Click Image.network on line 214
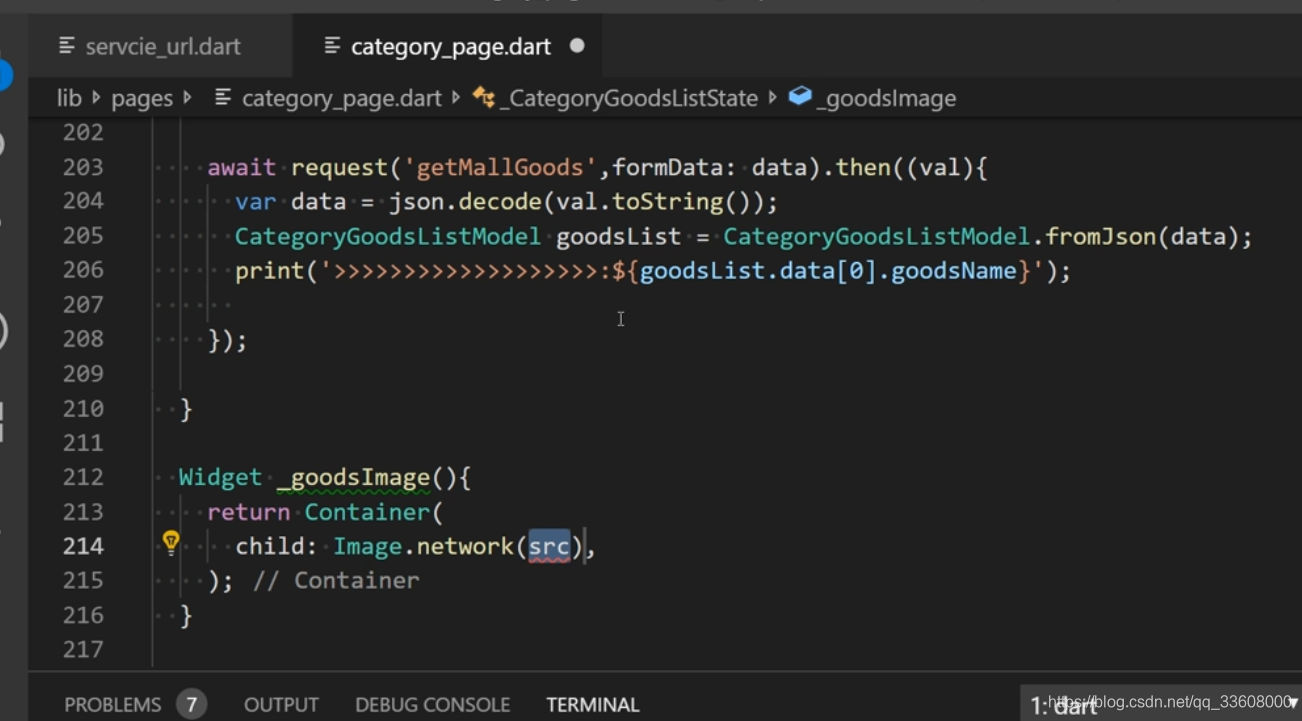 423,546
